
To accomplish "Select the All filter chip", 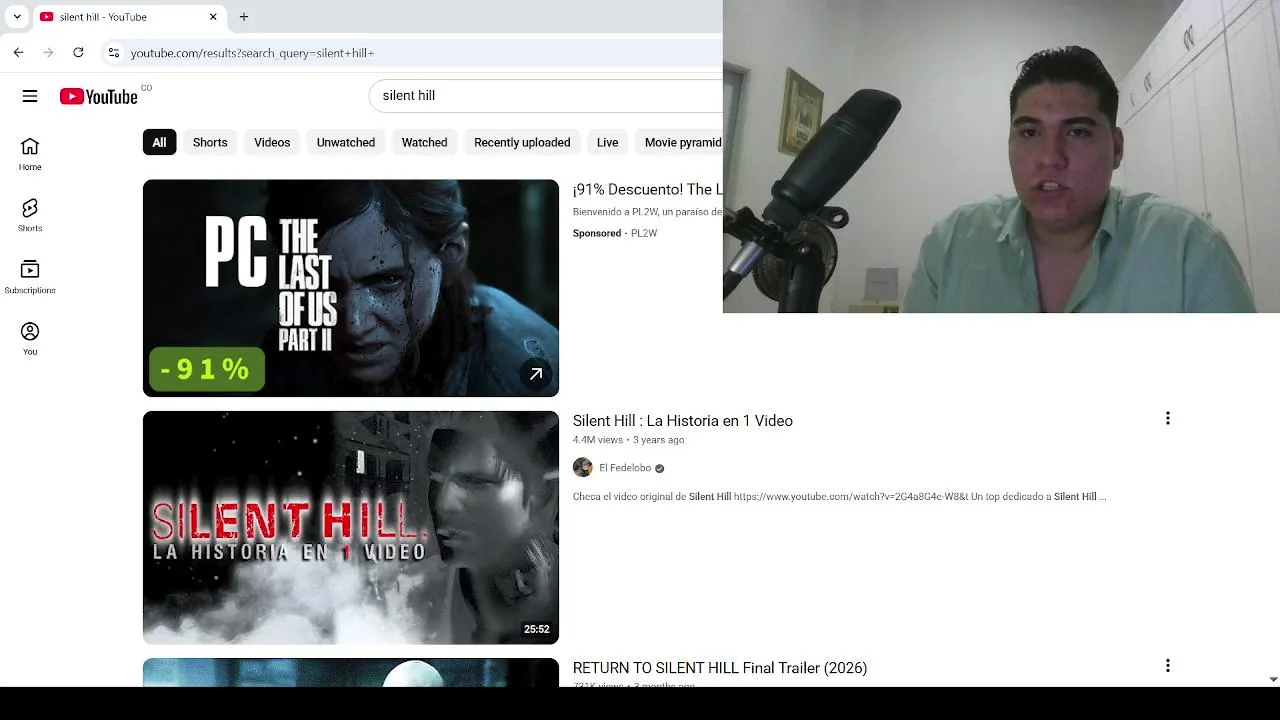I will coord(159,142).
